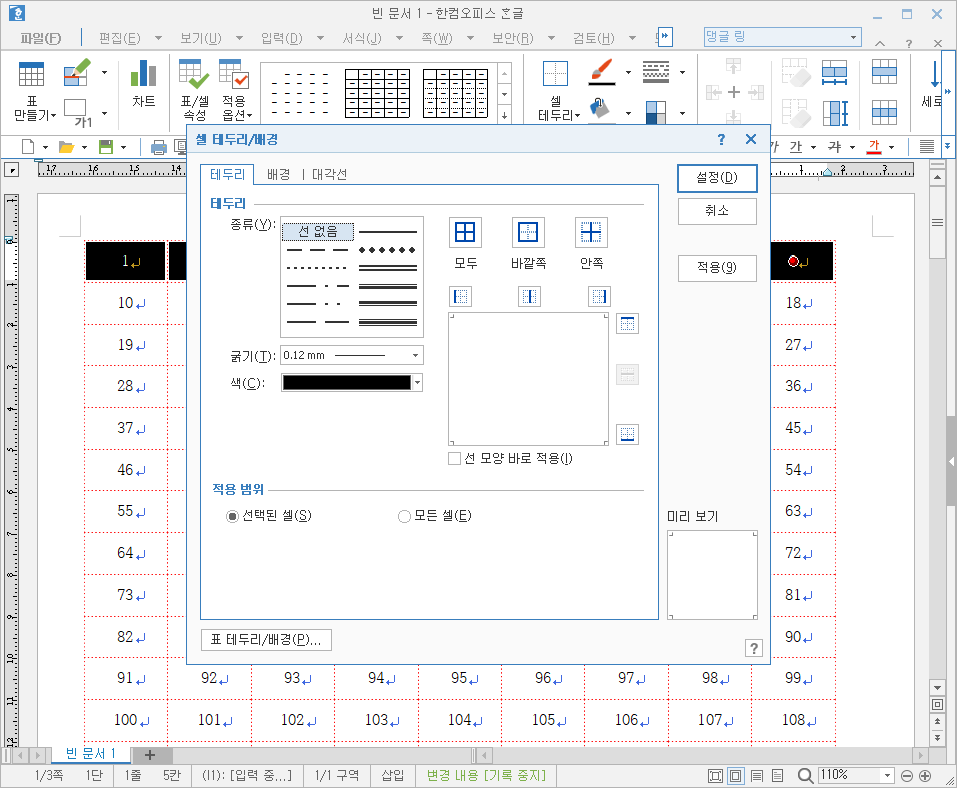Apply border to All (모두) icon
The image size is (957, 788).
[465, 233]
